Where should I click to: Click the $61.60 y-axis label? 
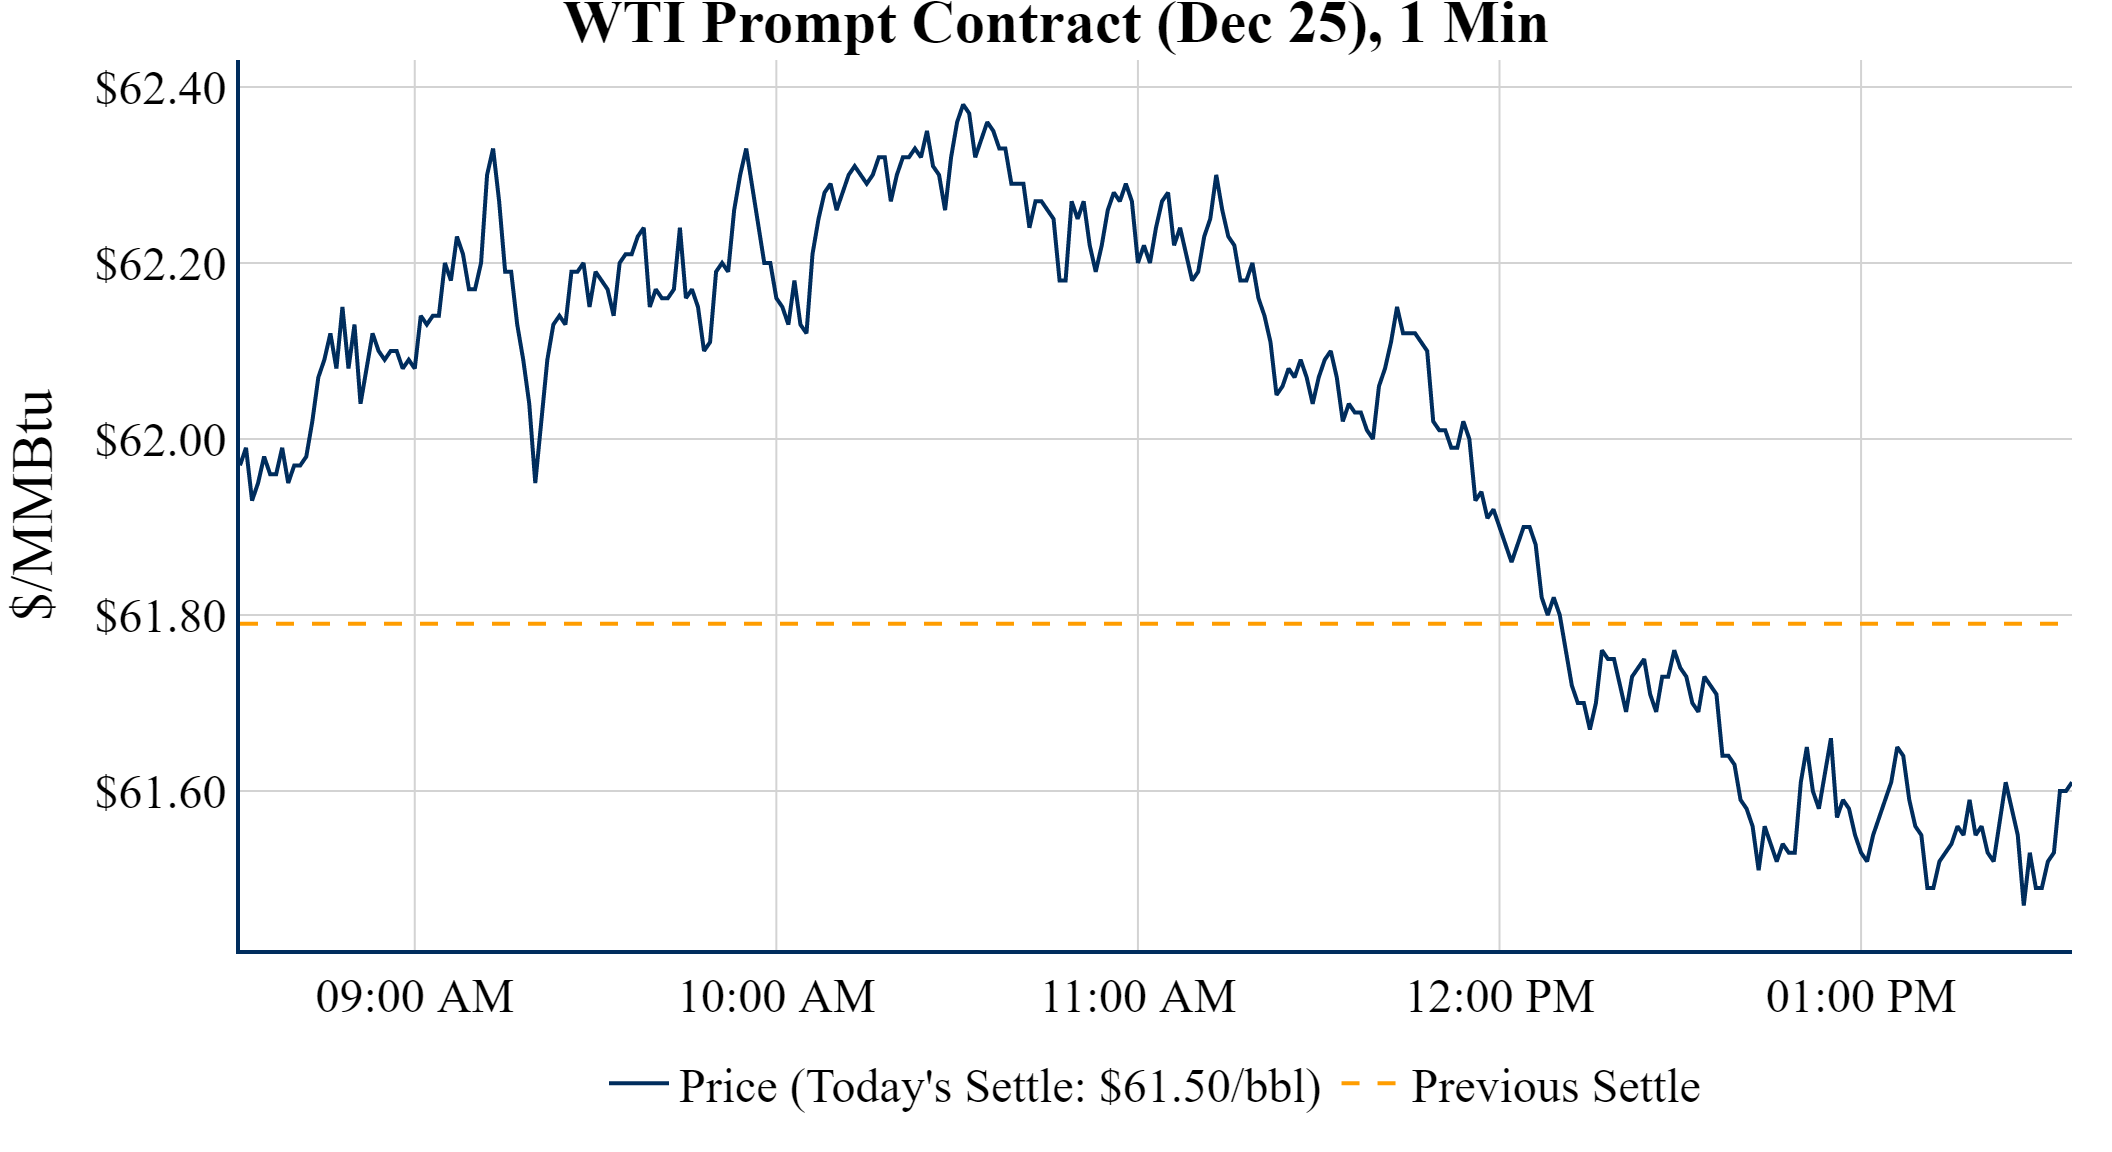161,792
